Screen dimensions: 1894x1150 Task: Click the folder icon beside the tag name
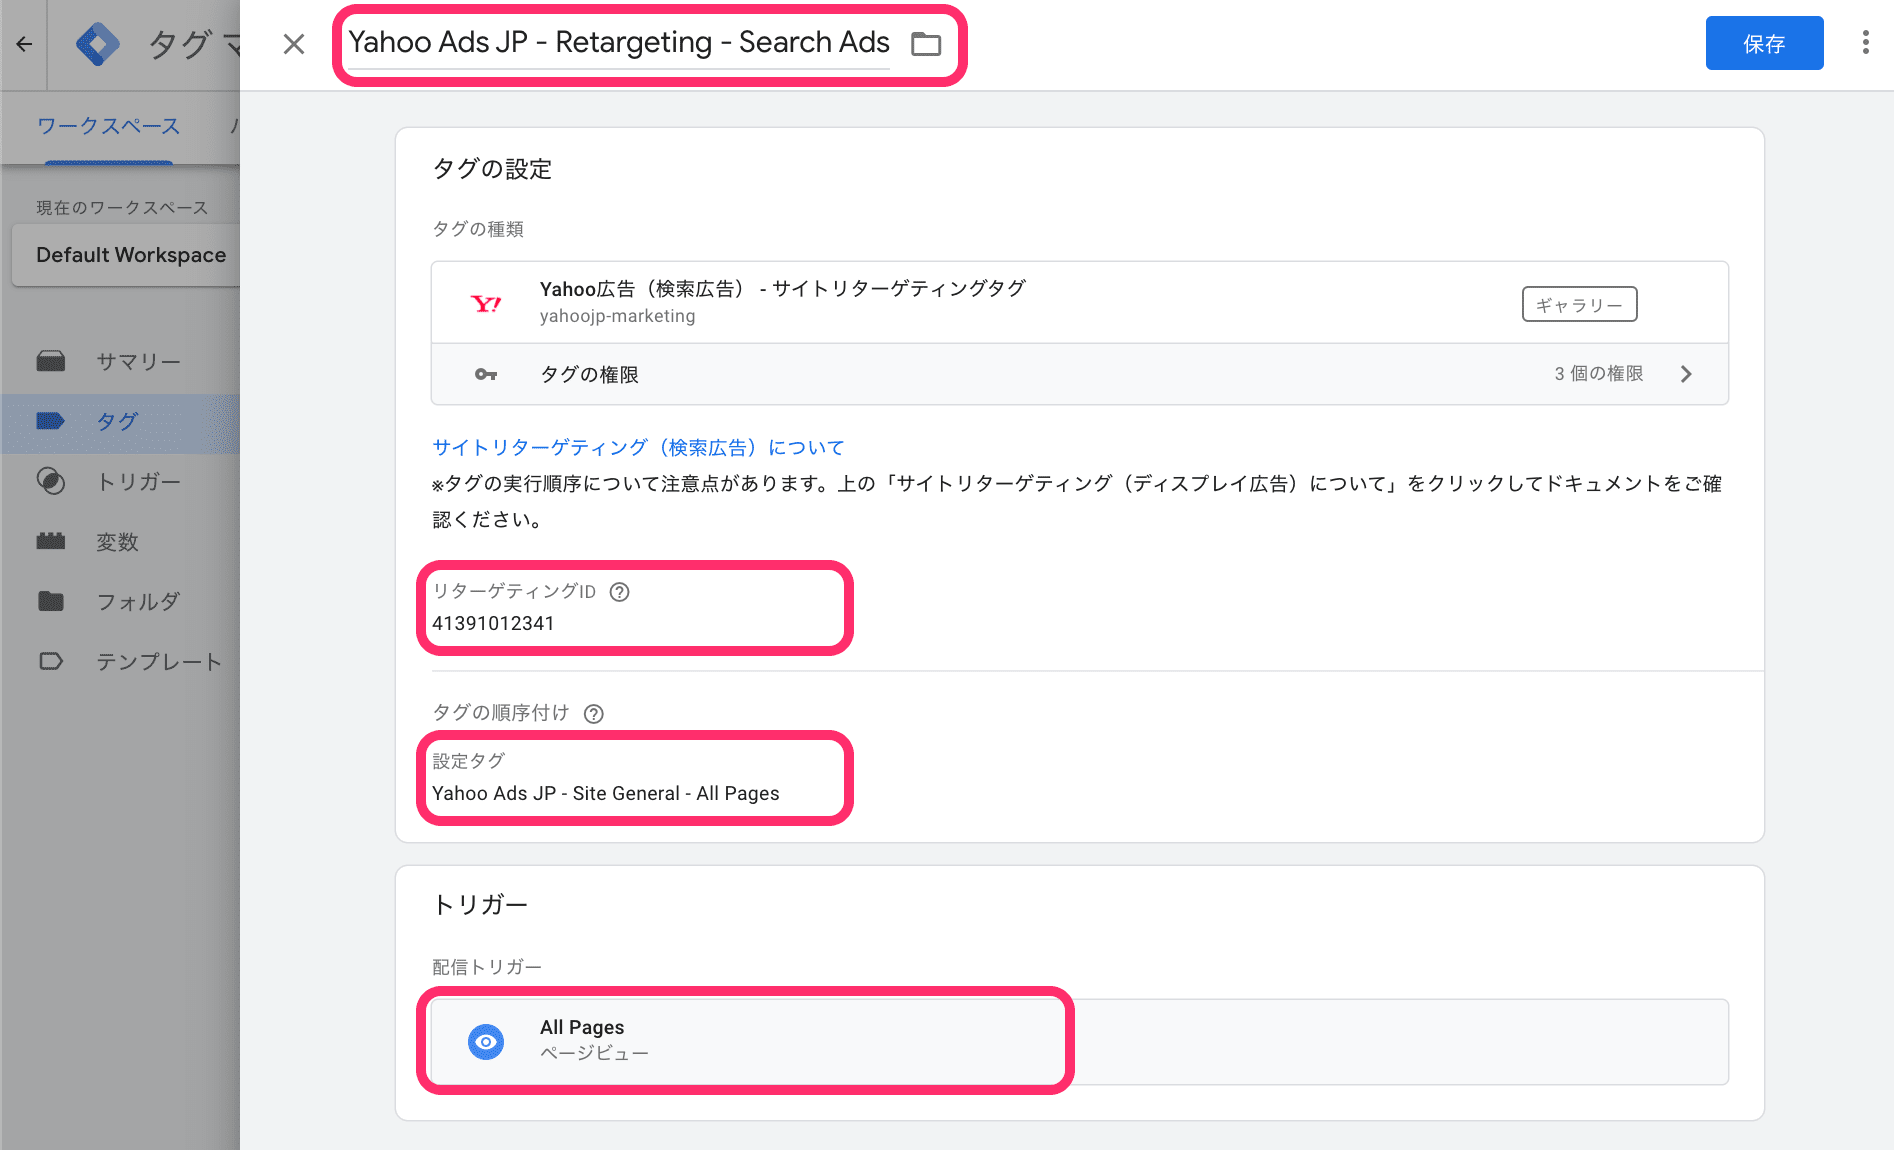coord(926,44)
